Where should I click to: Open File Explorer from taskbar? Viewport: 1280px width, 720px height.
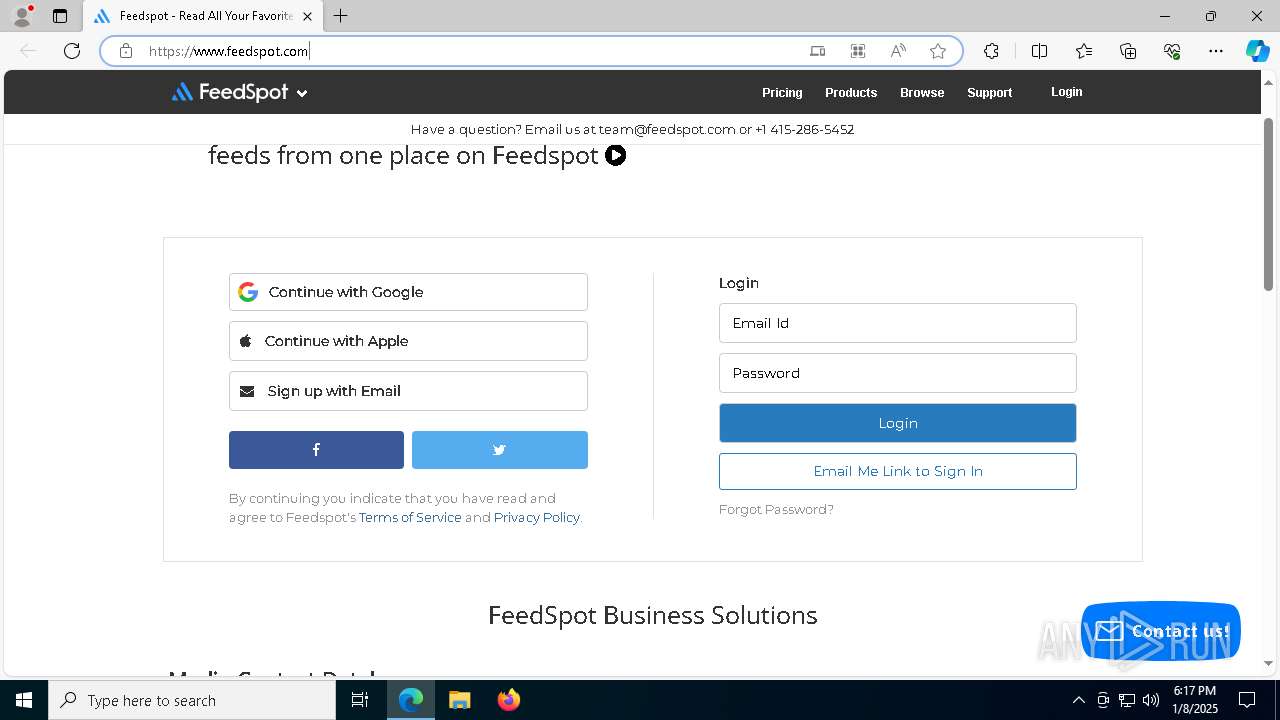point(459,700)
